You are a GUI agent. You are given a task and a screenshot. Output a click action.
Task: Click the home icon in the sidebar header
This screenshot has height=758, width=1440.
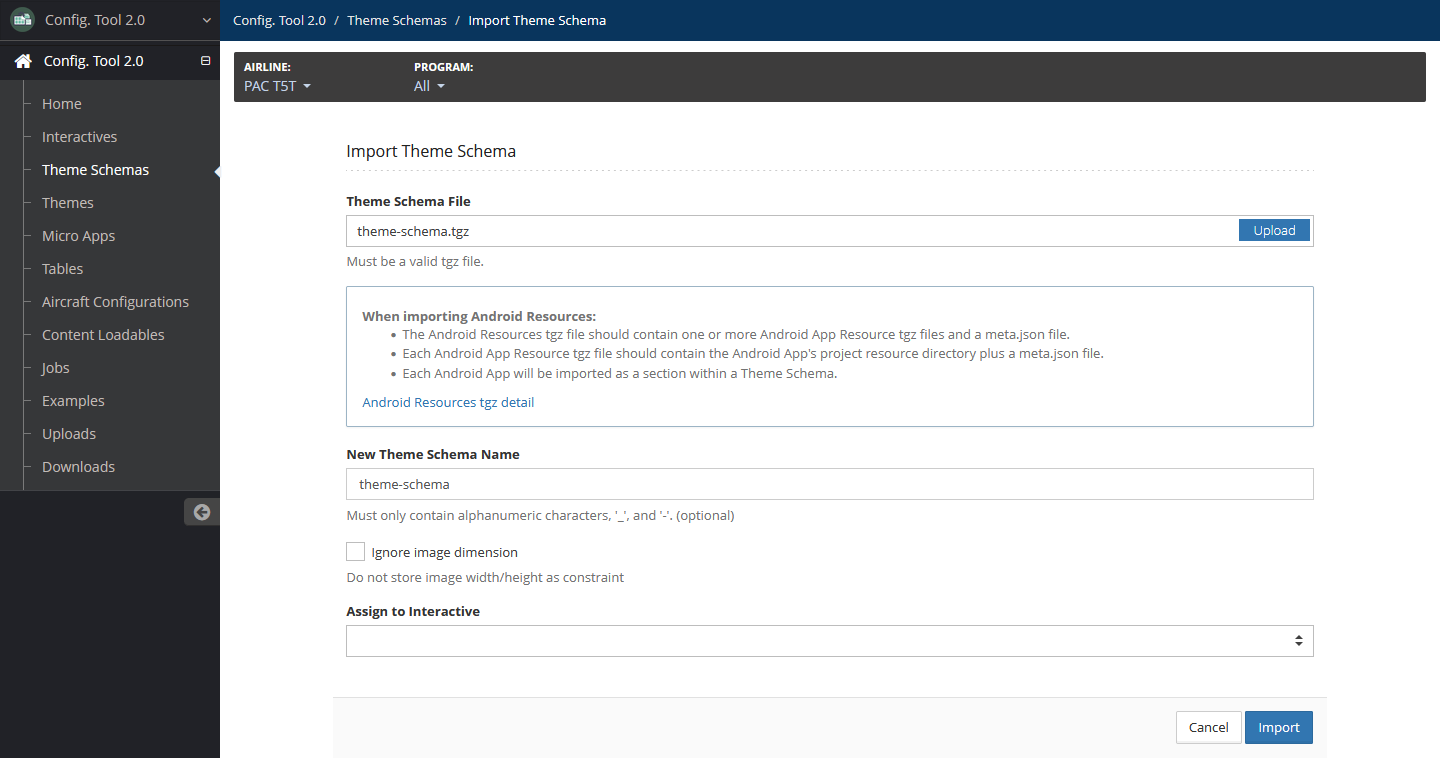[x=23, y=61]
